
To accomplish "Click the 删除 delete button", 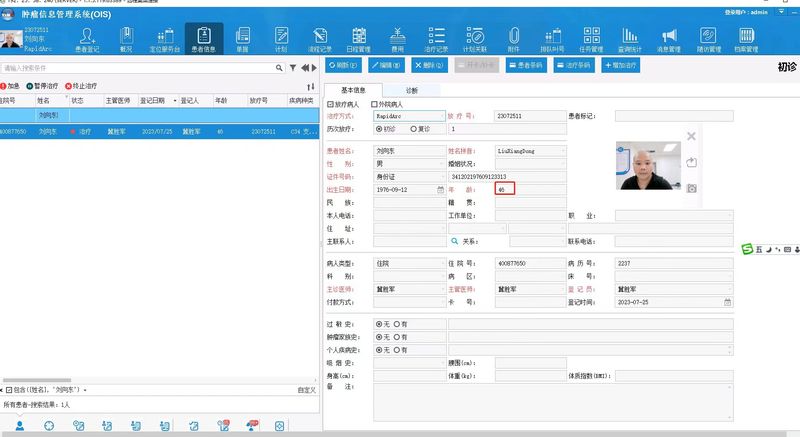I will [x=429, y=65].
